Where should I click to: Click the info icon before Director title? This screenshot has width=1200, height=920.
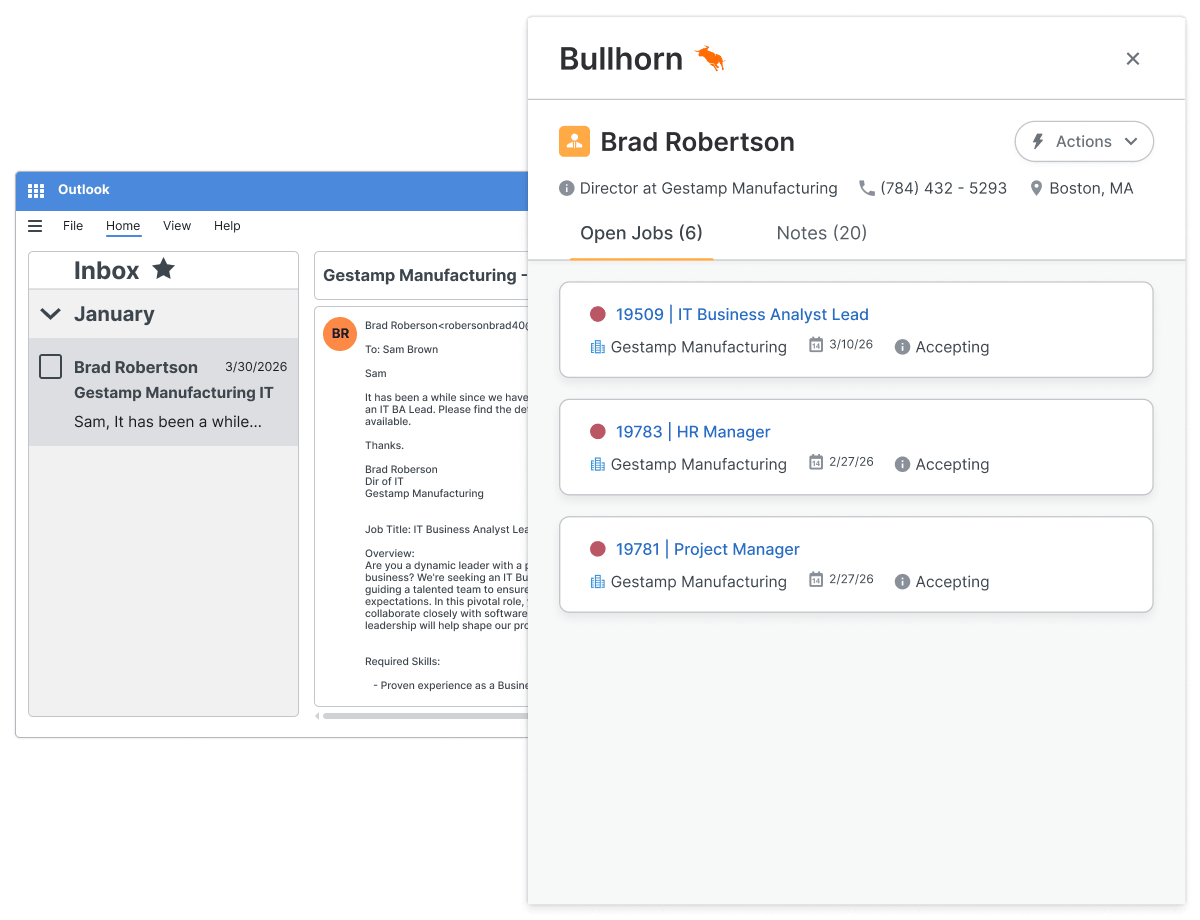point(566,188)
